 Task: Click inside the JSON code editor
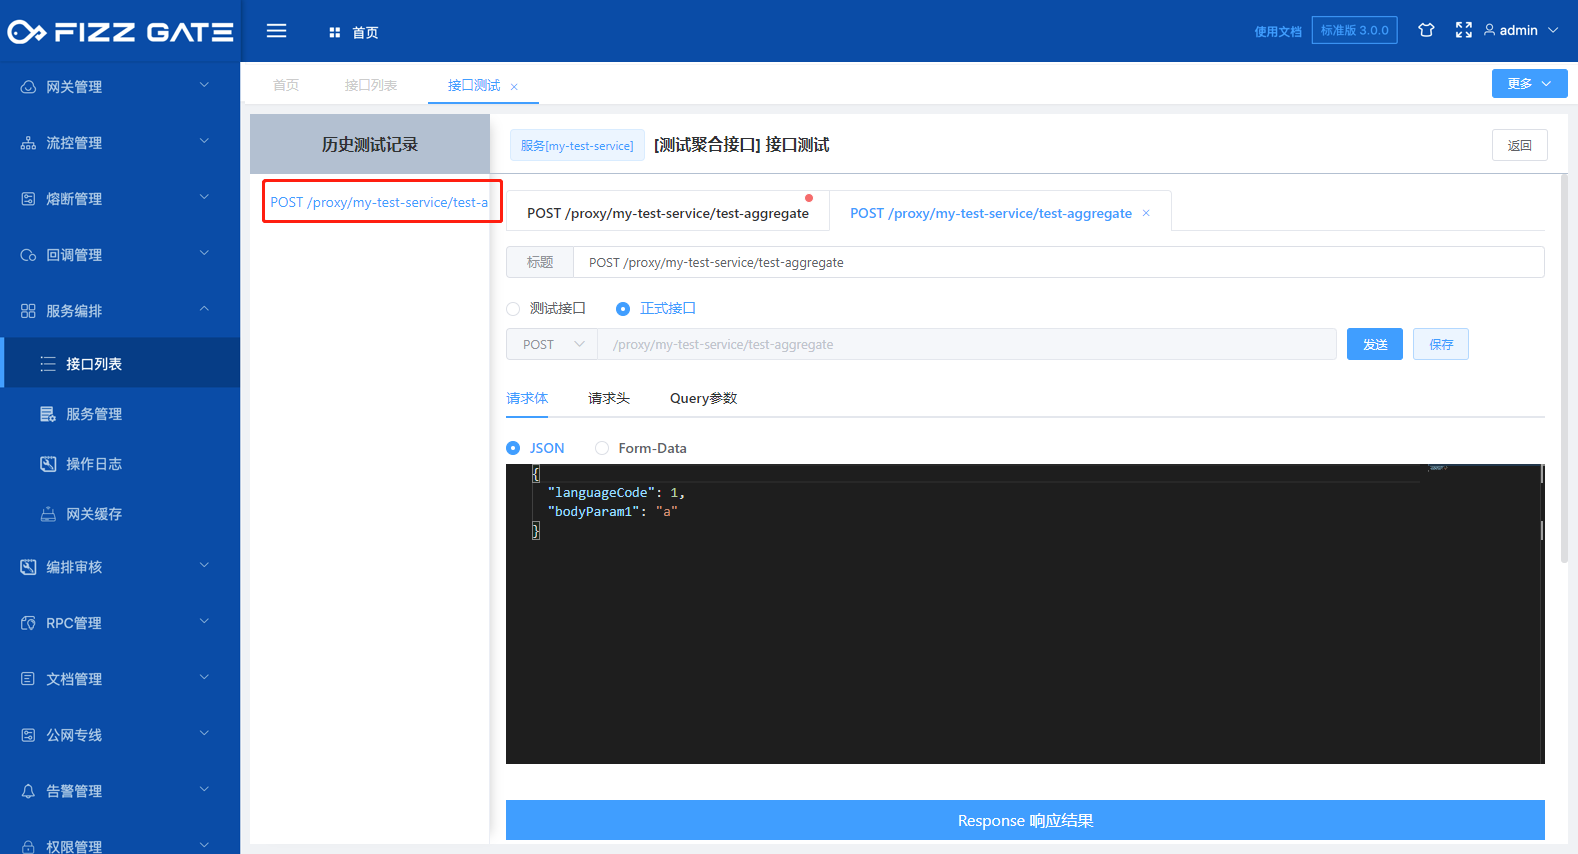[x=1025, y=614]
